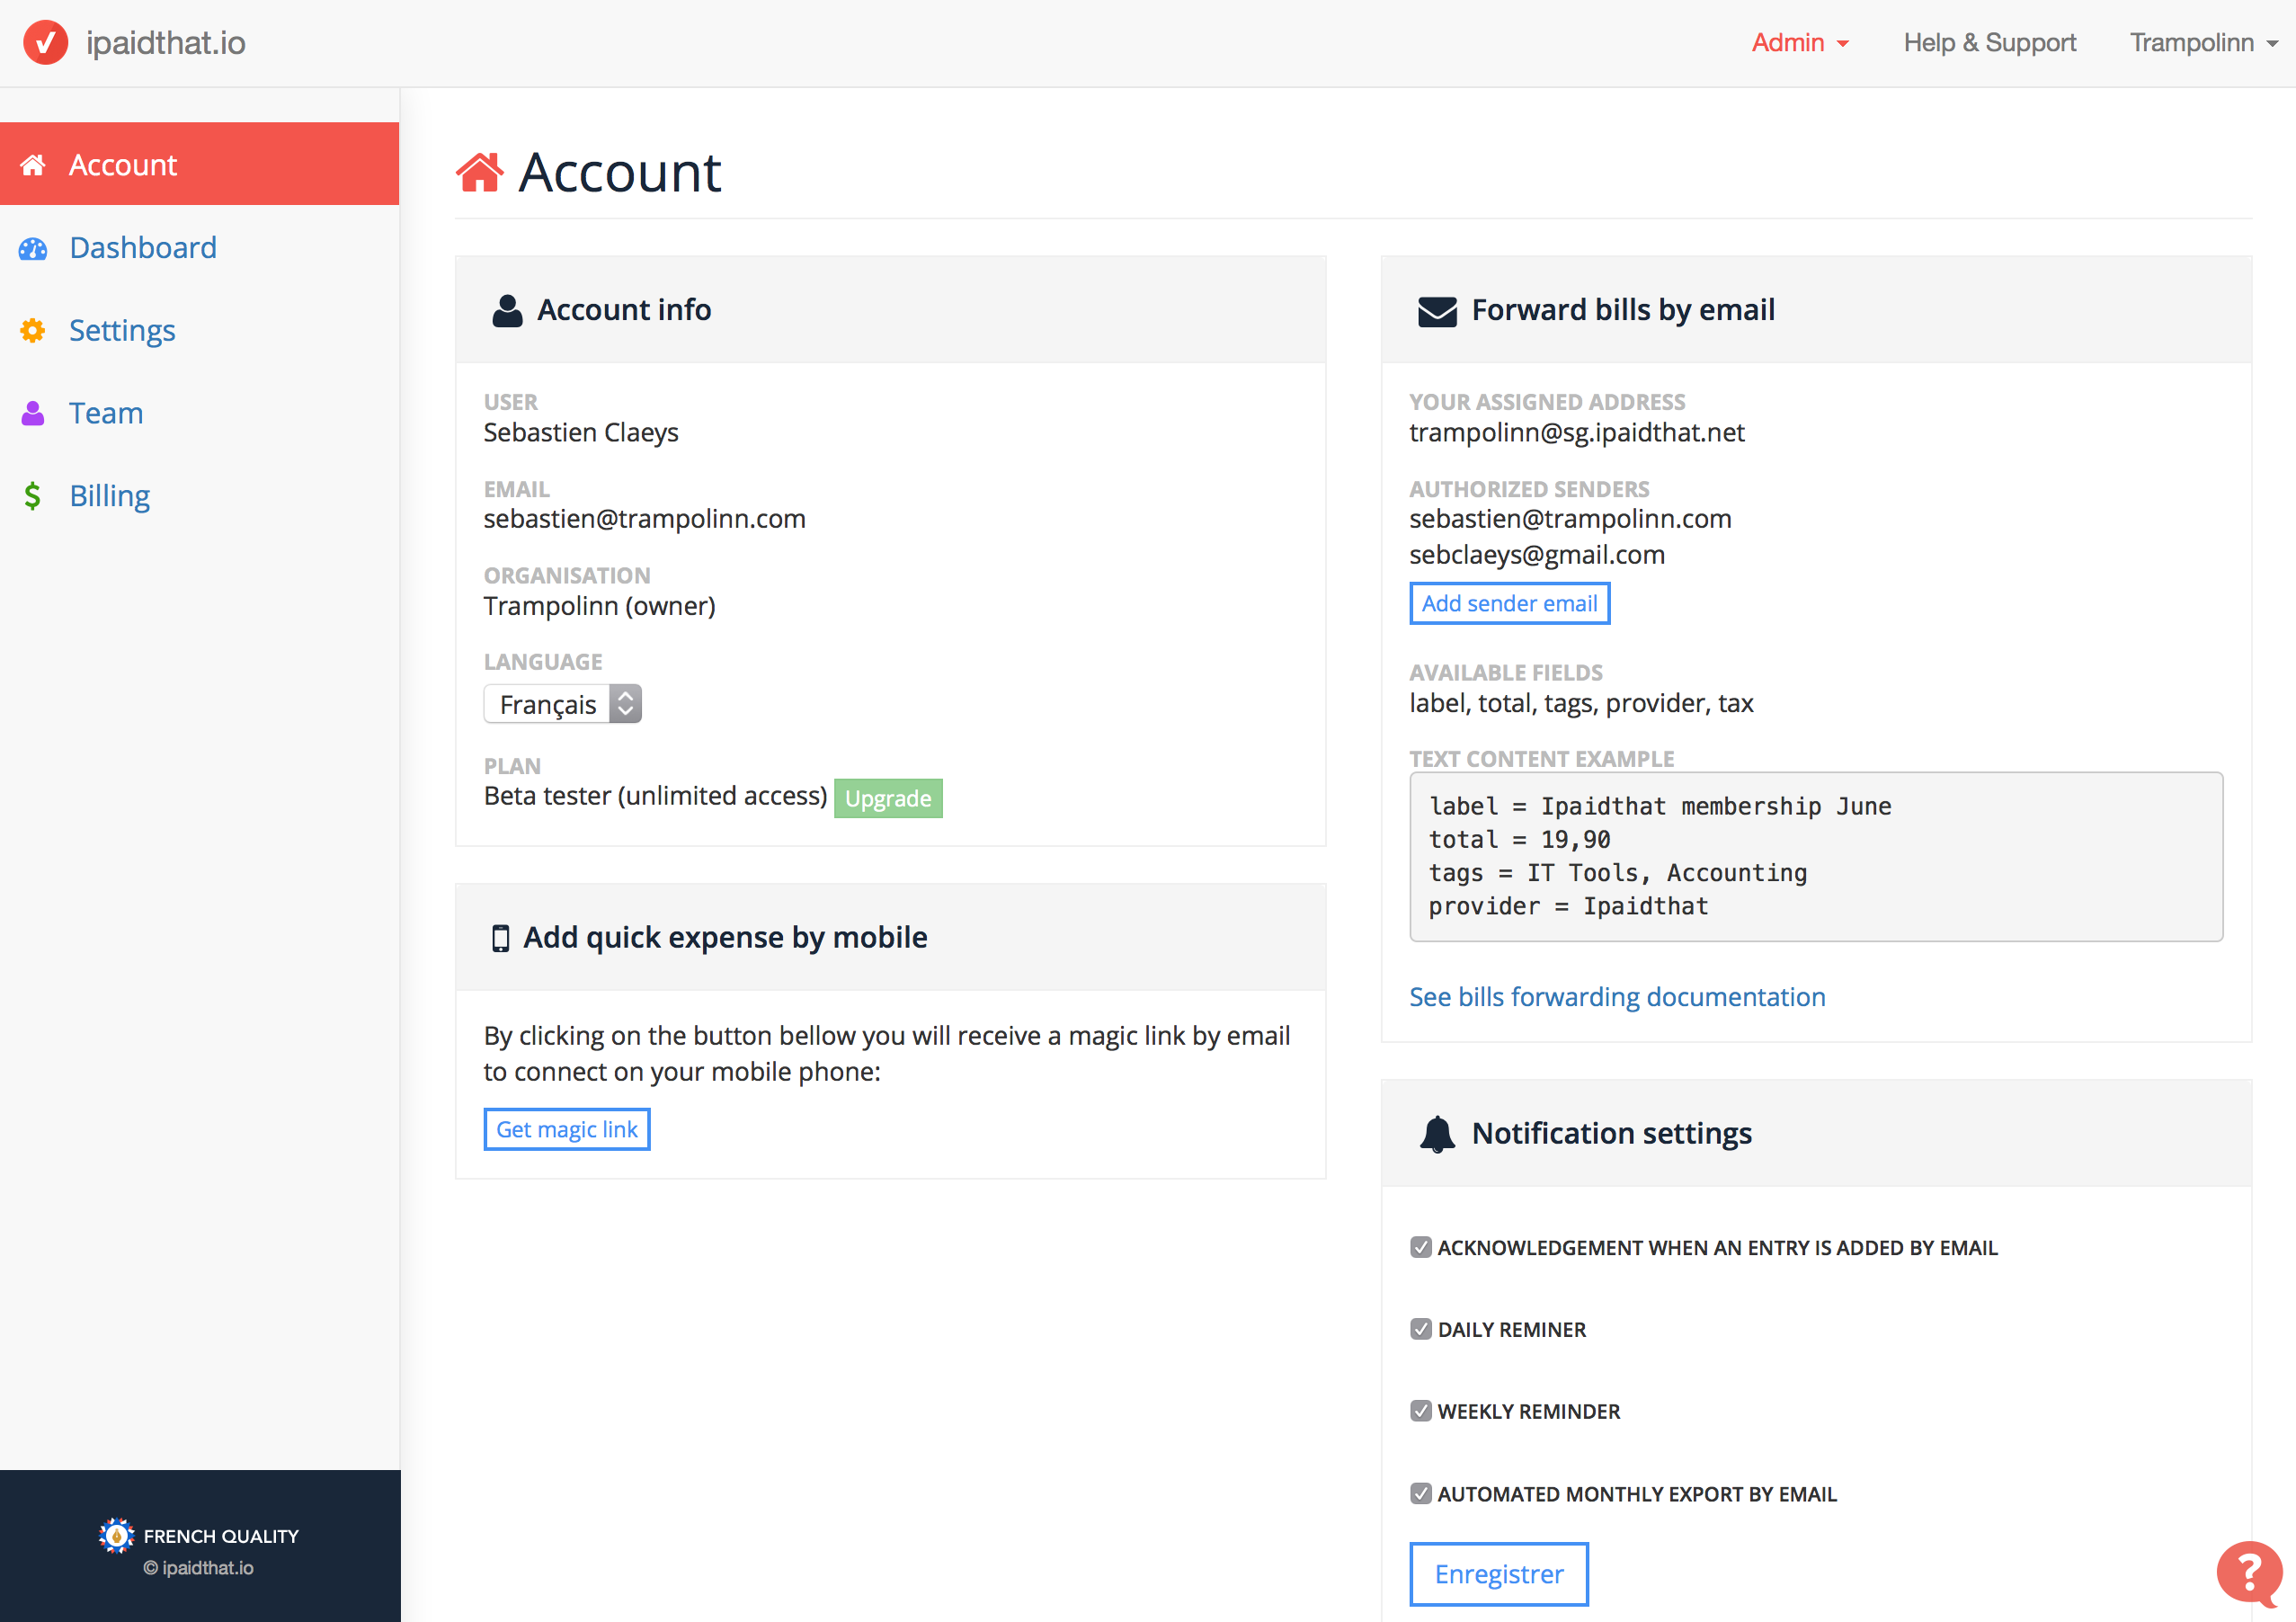This screenshot has width=2296, height=1622.
Task: Click the envelope icon in Forward bills header
Action: pyautogui.click(x=1437, y=311)
